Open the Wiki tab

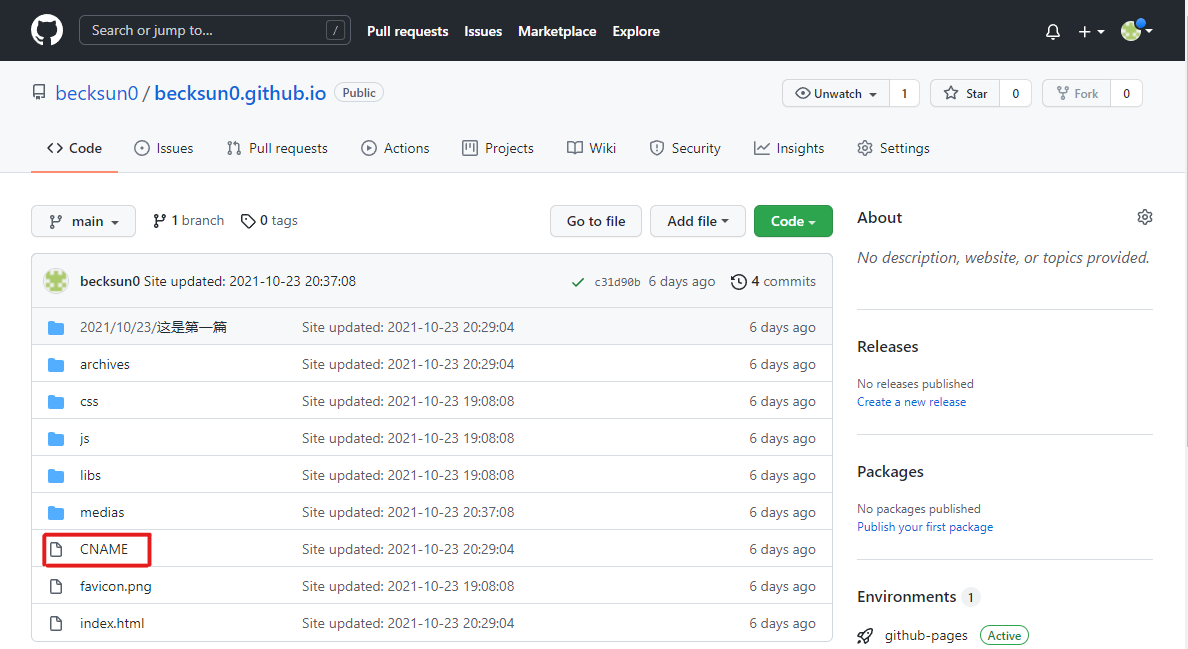[592, 148]
